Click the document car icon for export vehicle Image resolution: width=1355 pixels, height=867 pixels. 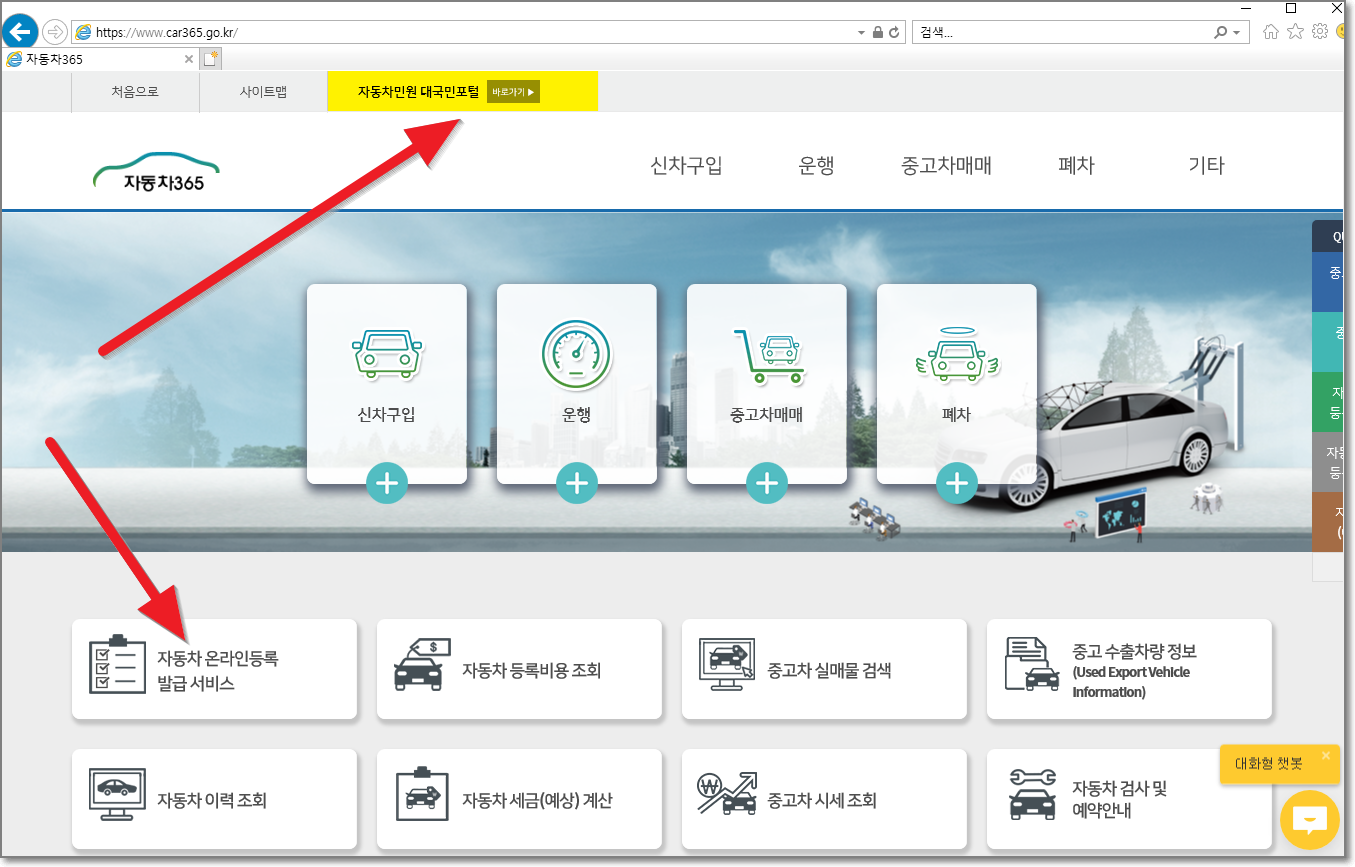pos(1033,664)
